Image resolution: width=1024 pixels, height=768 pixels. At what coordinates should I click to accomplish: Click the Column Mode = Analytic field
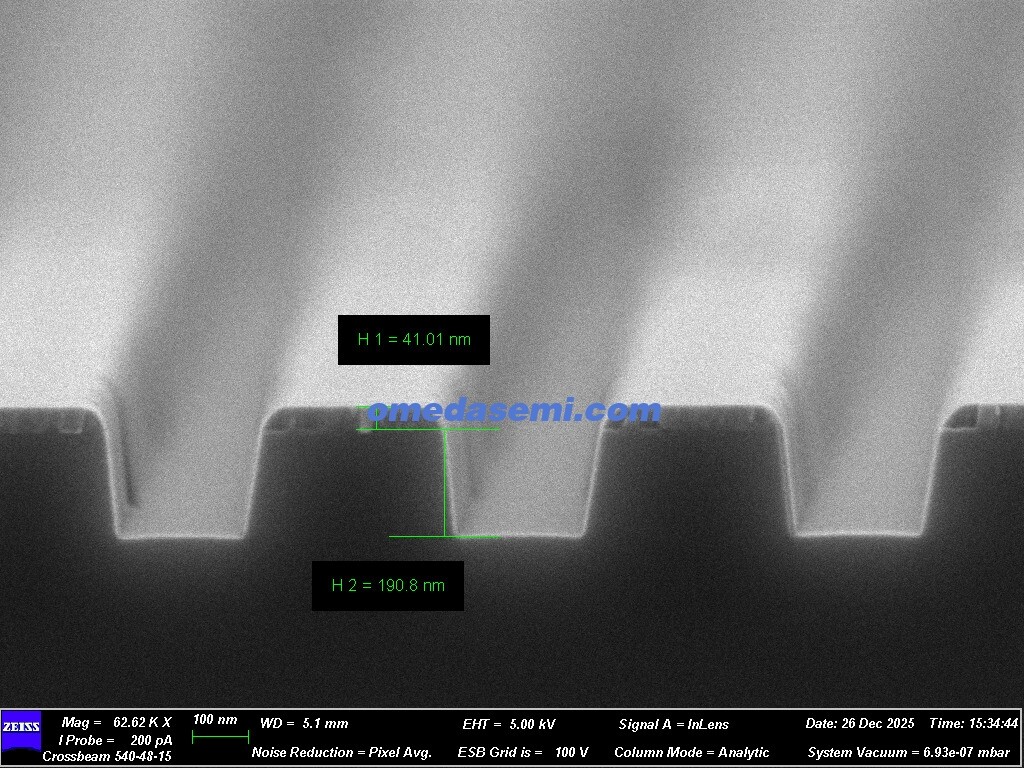[x=692, y=752]
